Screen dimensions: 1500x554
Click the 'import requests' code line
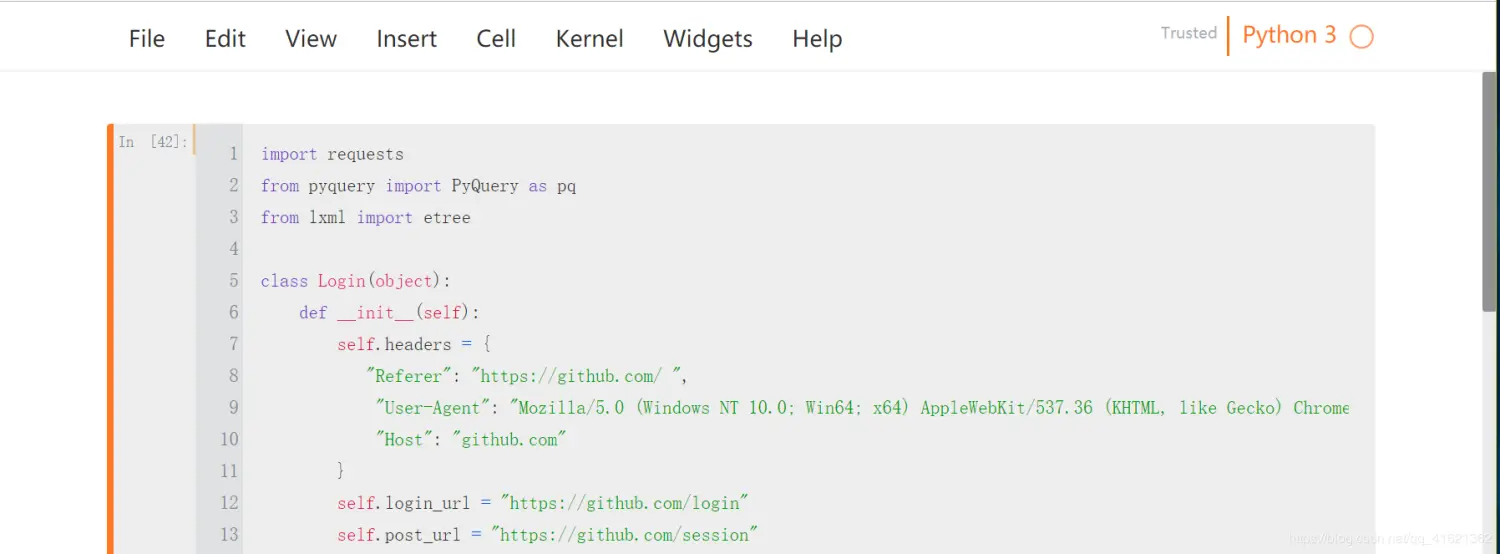(x=332, y=154)
